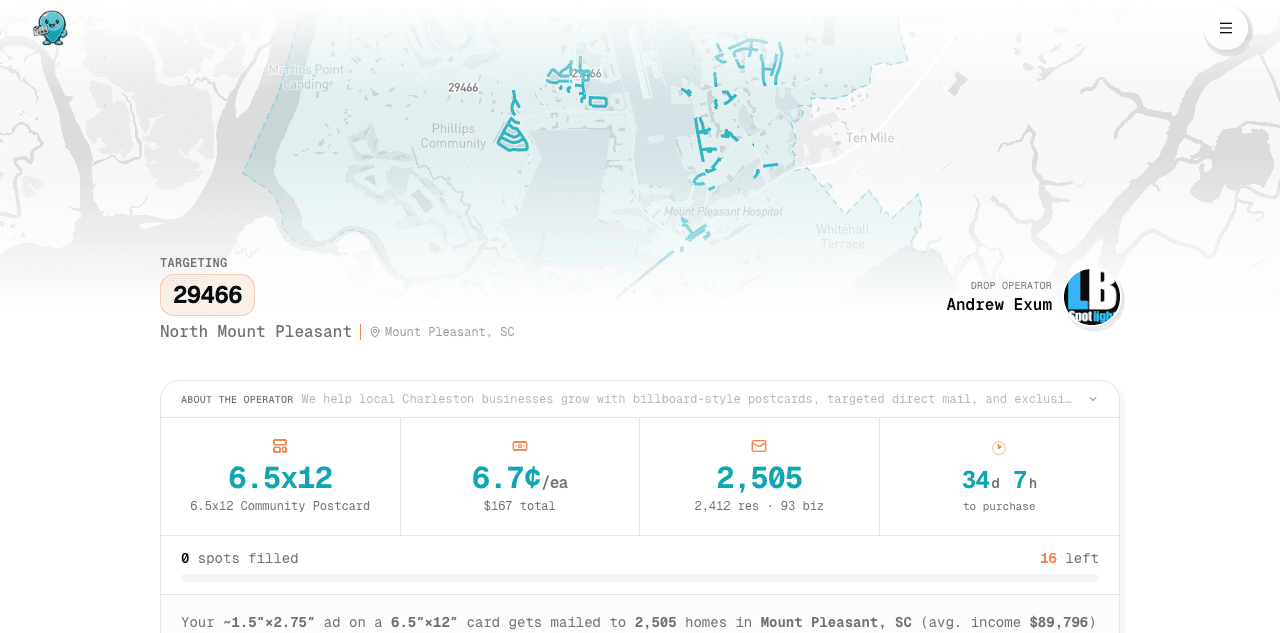Select the Ten Mile label on the map

point(870,138)
